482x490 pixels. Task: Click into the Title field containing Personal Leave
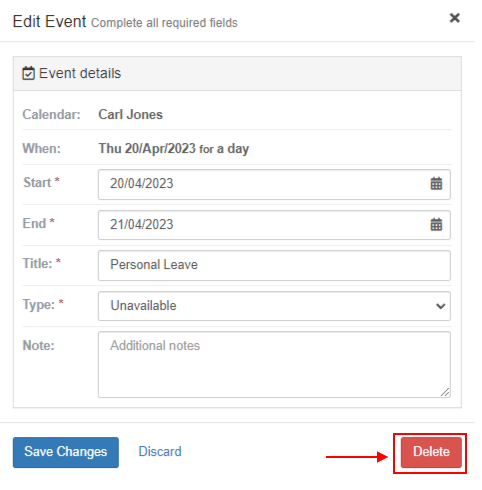click(274, 265)
